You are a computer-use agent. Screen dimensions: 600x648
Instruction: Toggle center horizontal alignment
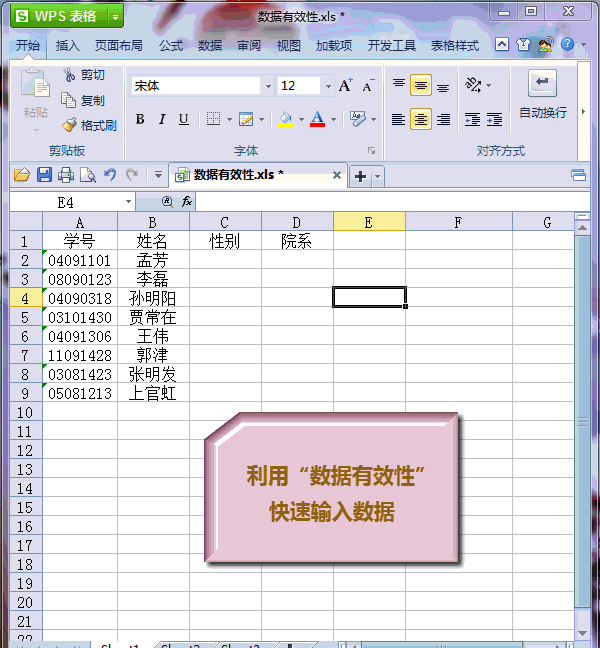pos(421,119)
